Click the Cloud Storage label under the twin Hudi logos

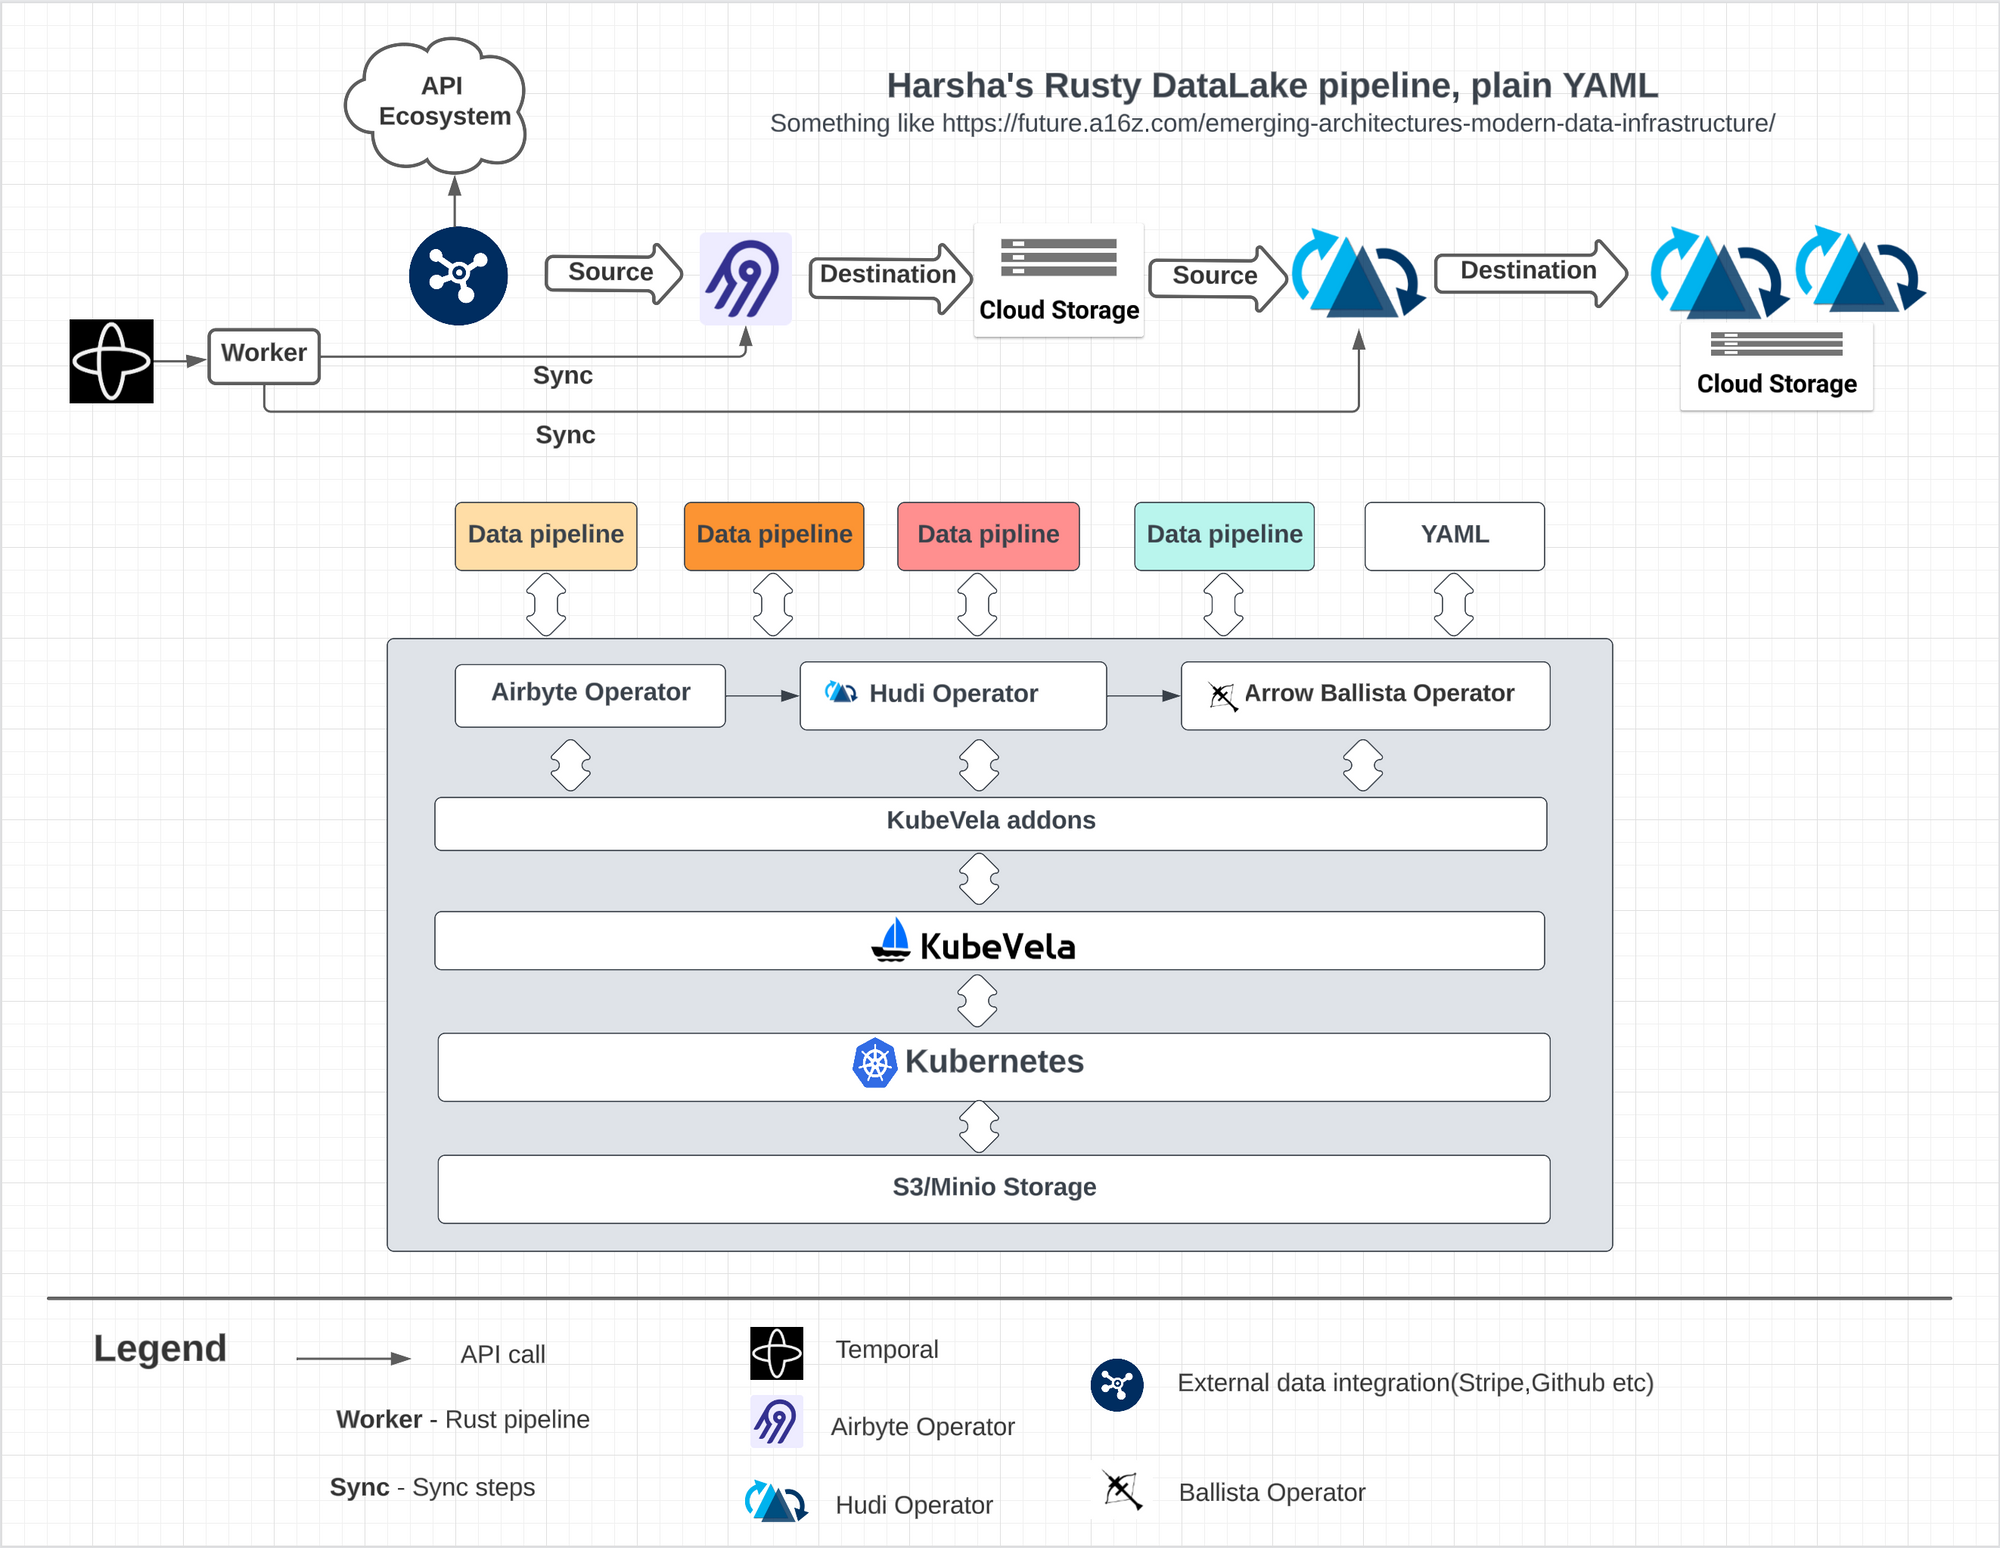tap(1777, 384)
